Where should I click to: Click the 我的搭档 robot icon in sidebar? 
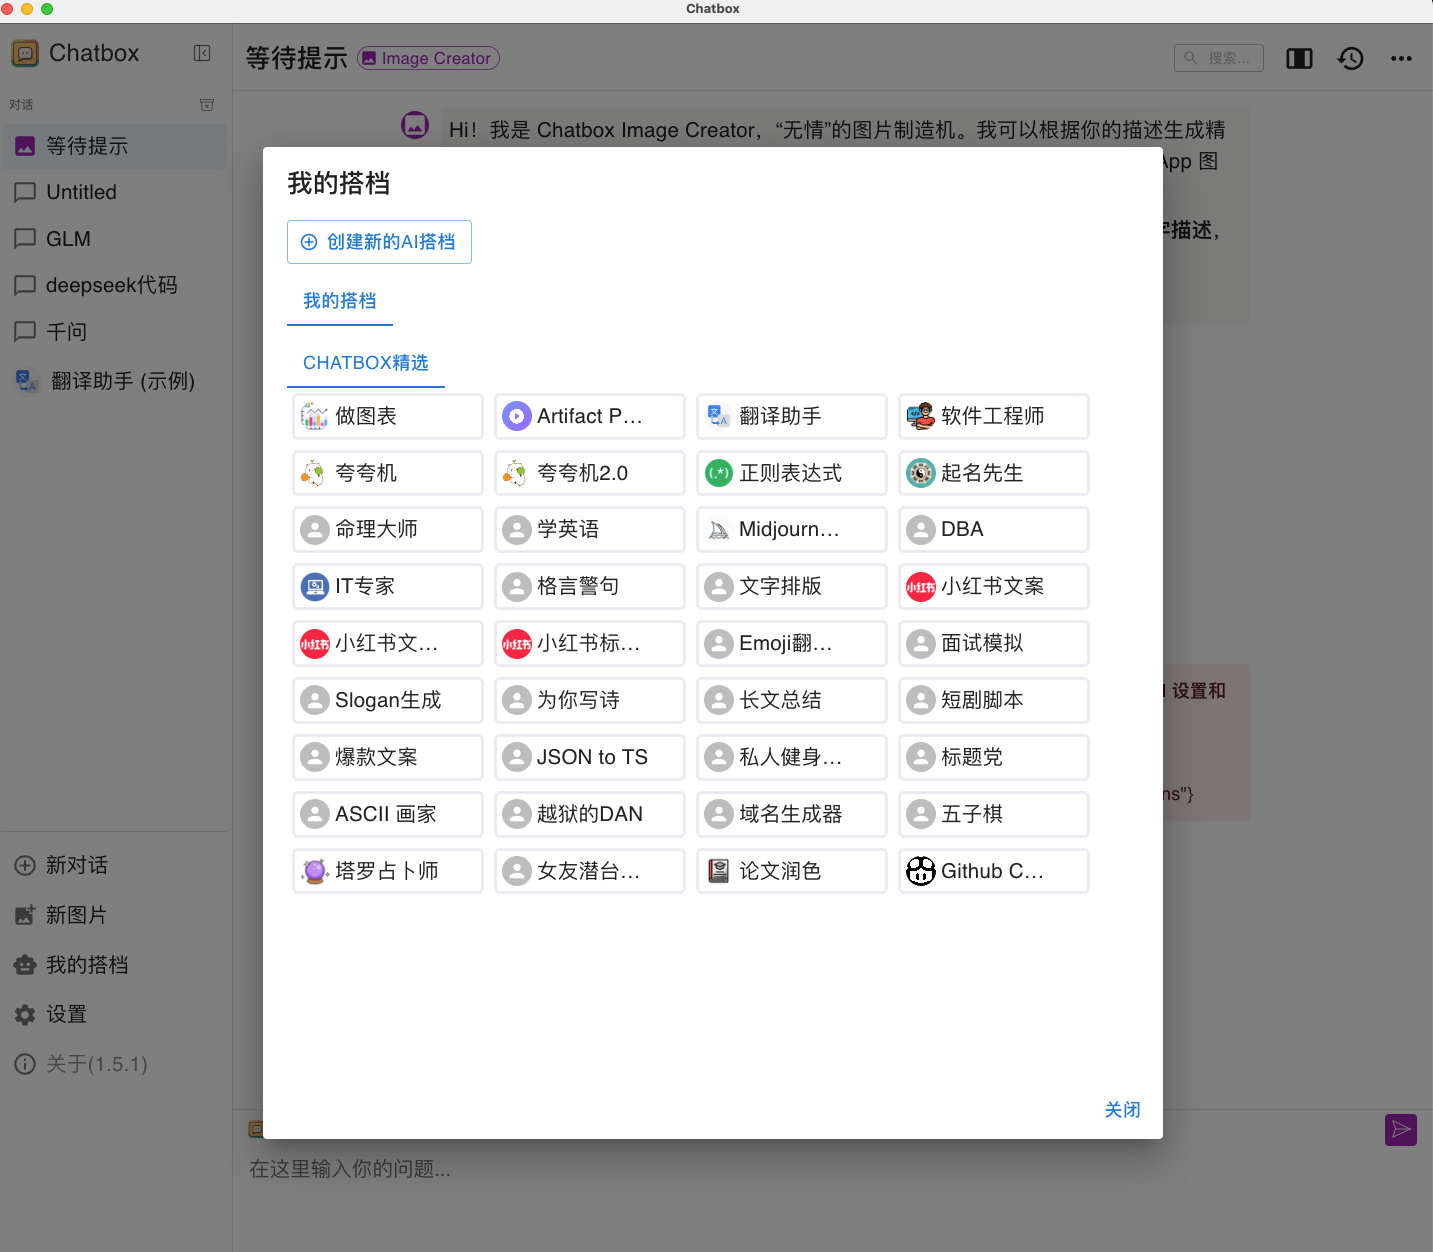(25, 965)
